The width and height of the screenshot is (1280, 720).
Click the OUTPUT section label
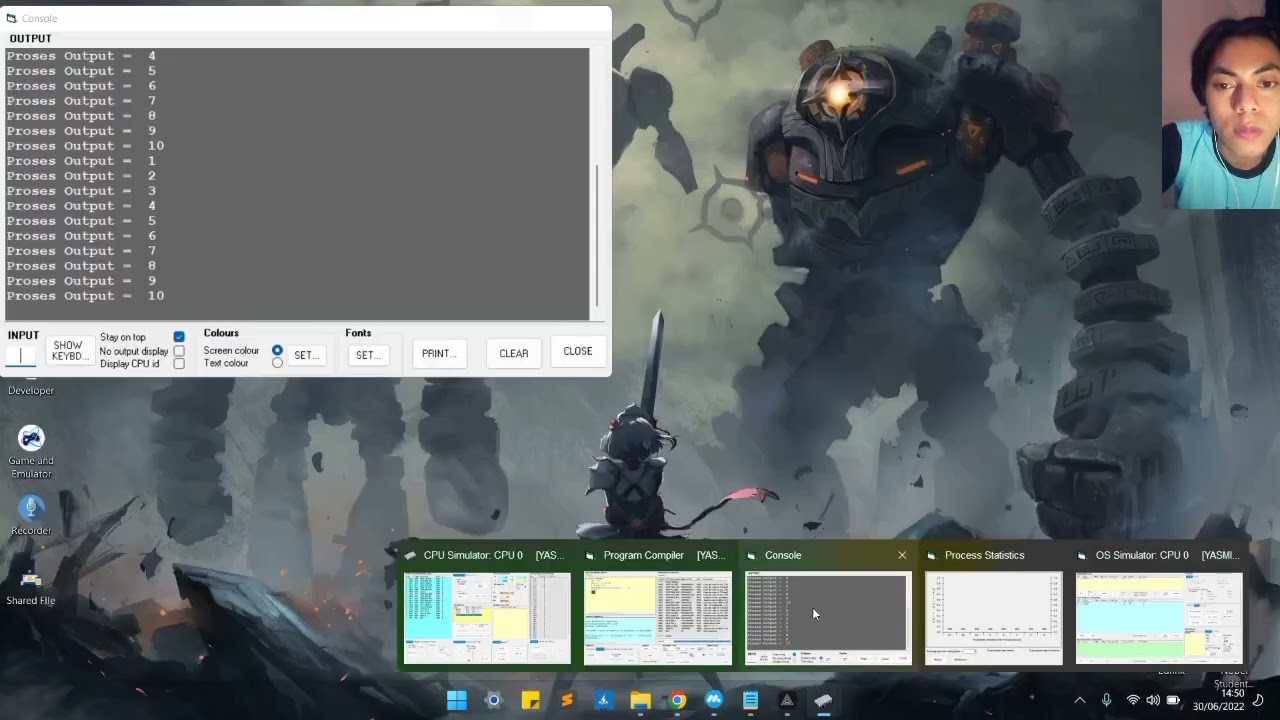tap(30, 38)
